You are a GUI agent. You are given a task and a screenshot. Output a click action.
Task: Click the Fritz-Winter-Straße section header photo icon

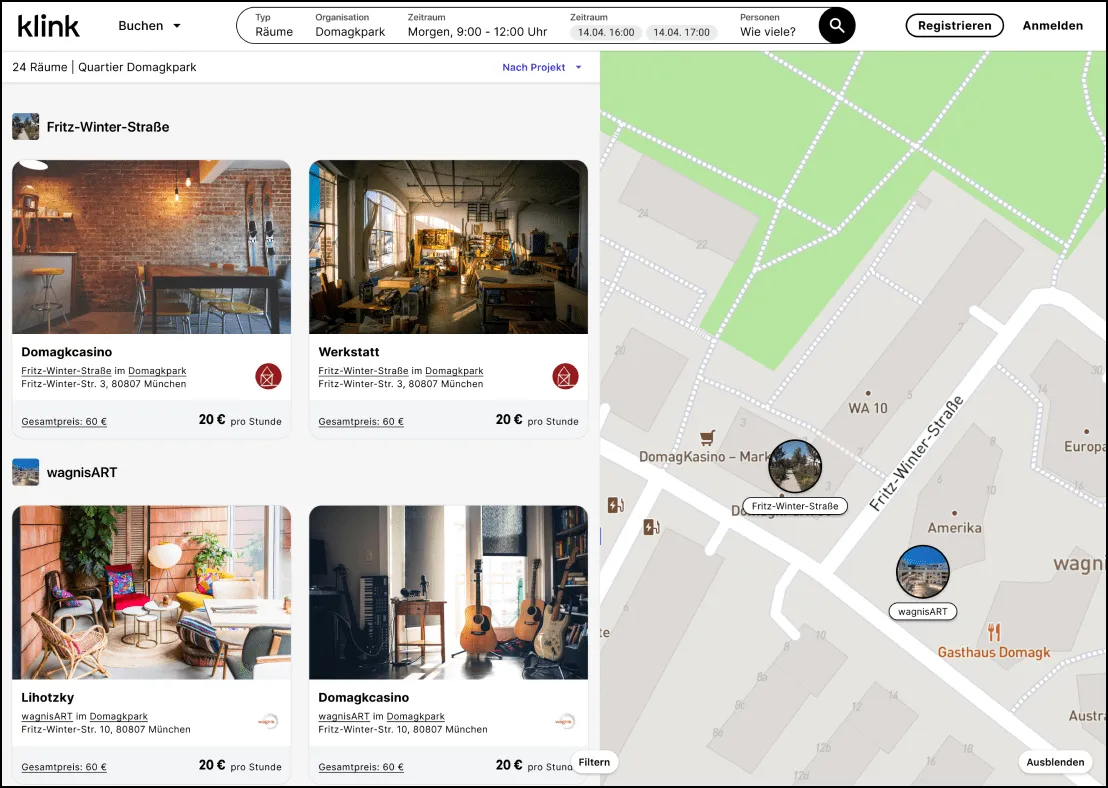[x=25, y=127]
